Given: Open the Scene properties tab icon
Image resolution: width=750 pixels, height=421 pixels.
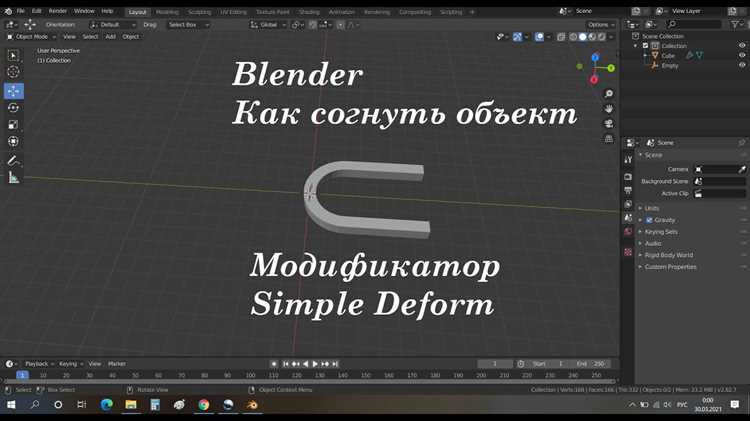Looking at the screenshot, I should 628,218.
